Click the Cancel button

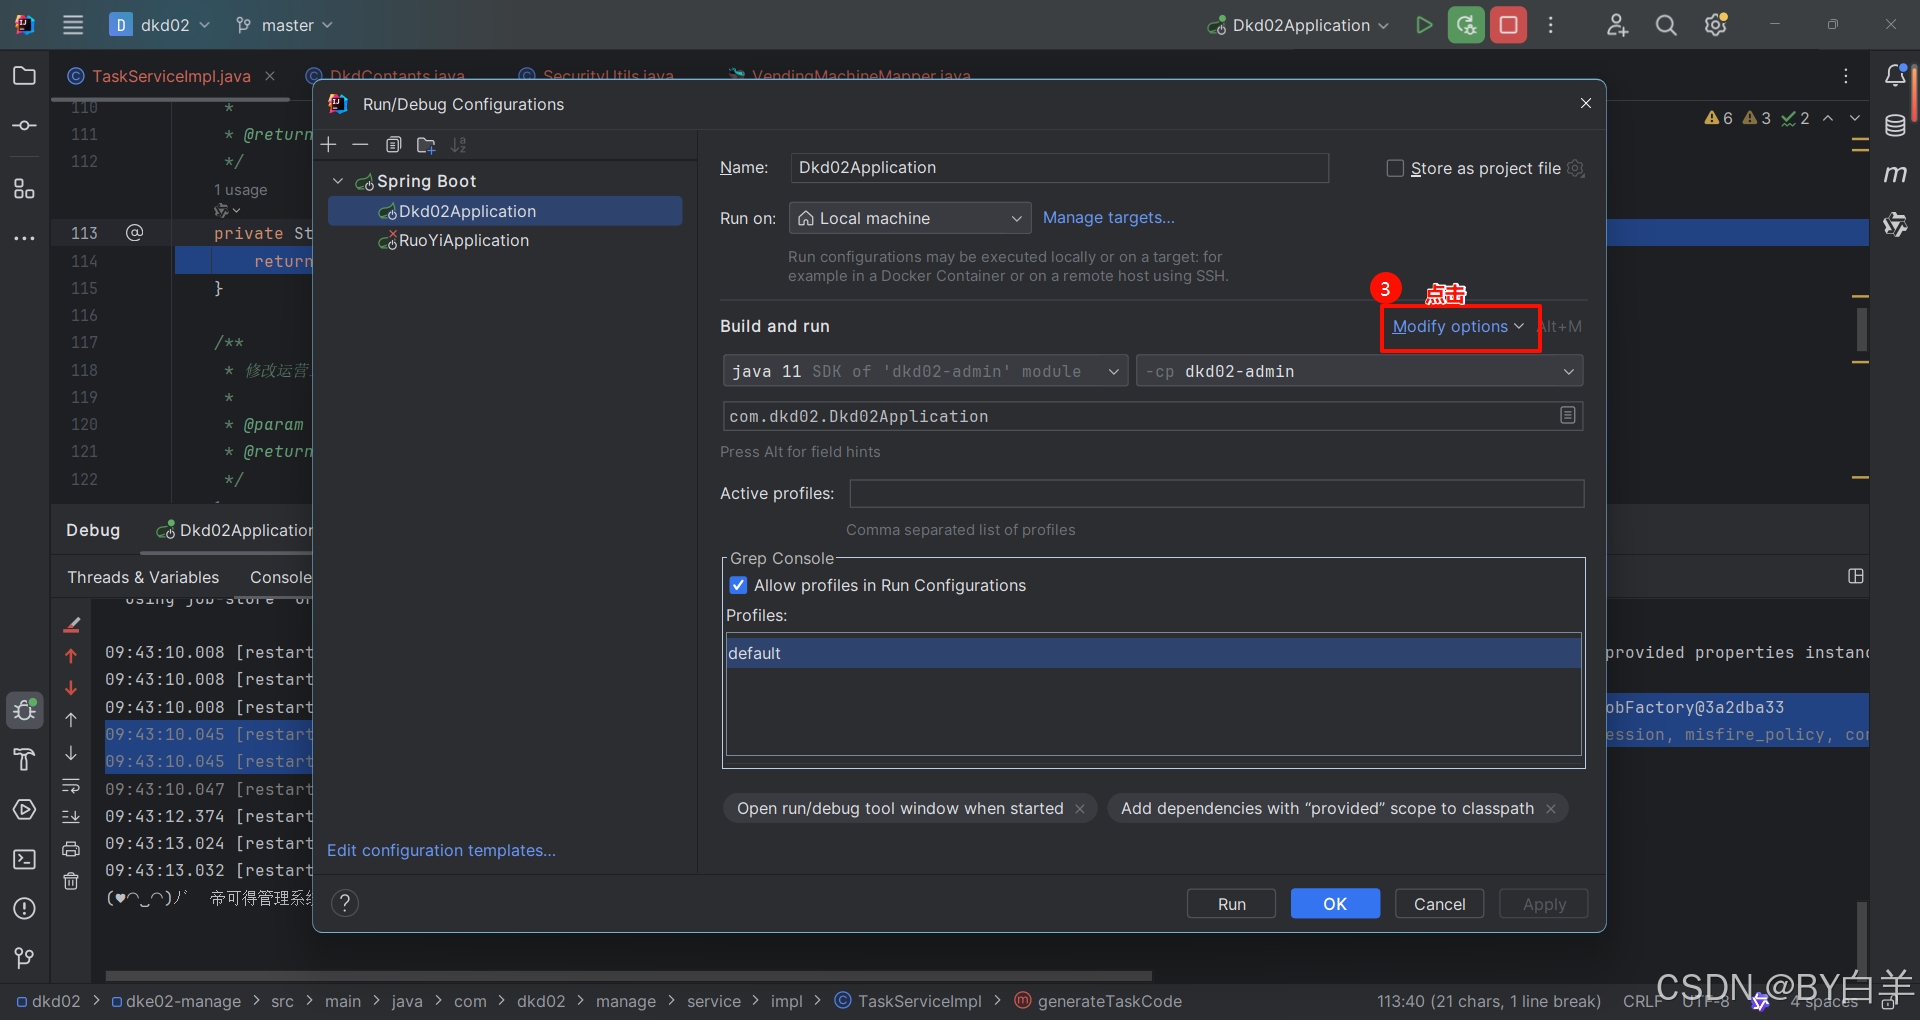(x=1439, y=904)
